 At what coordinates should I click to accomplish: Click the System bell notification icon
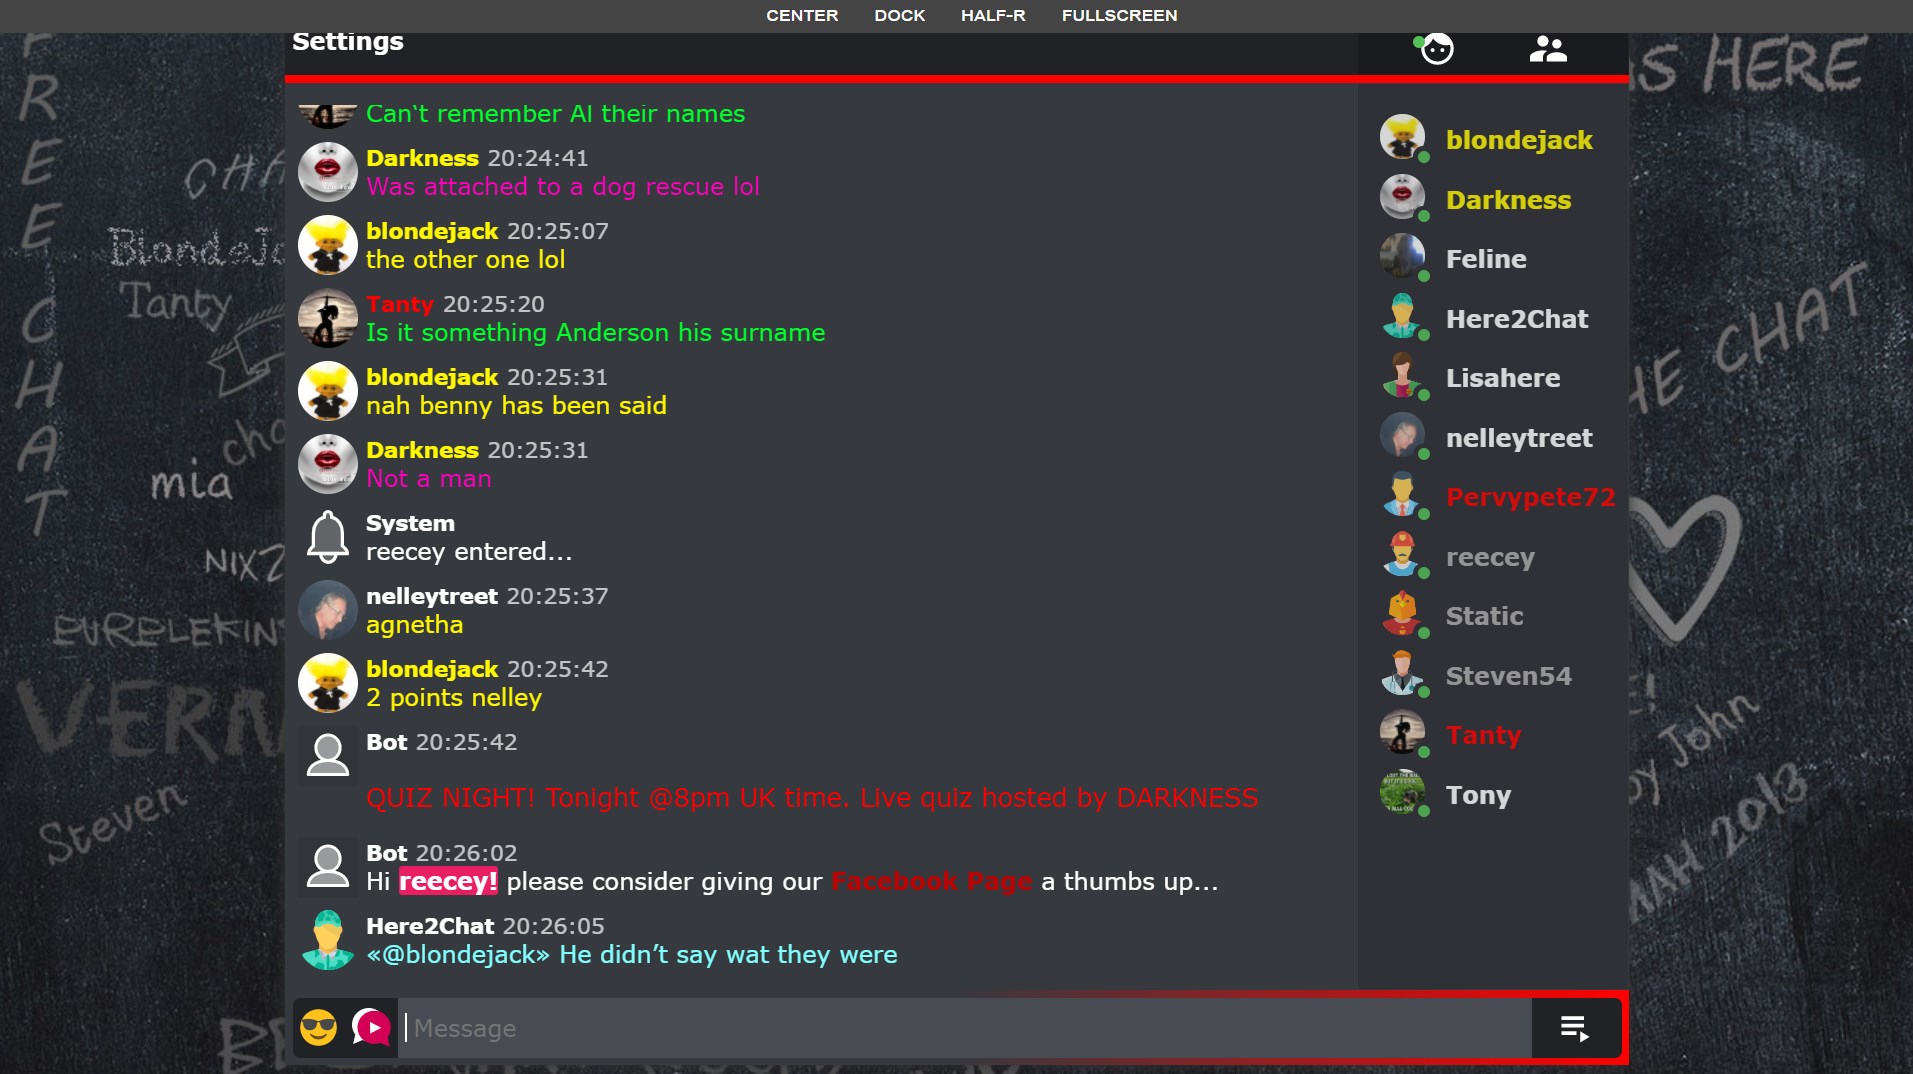[x=327, y=537]
